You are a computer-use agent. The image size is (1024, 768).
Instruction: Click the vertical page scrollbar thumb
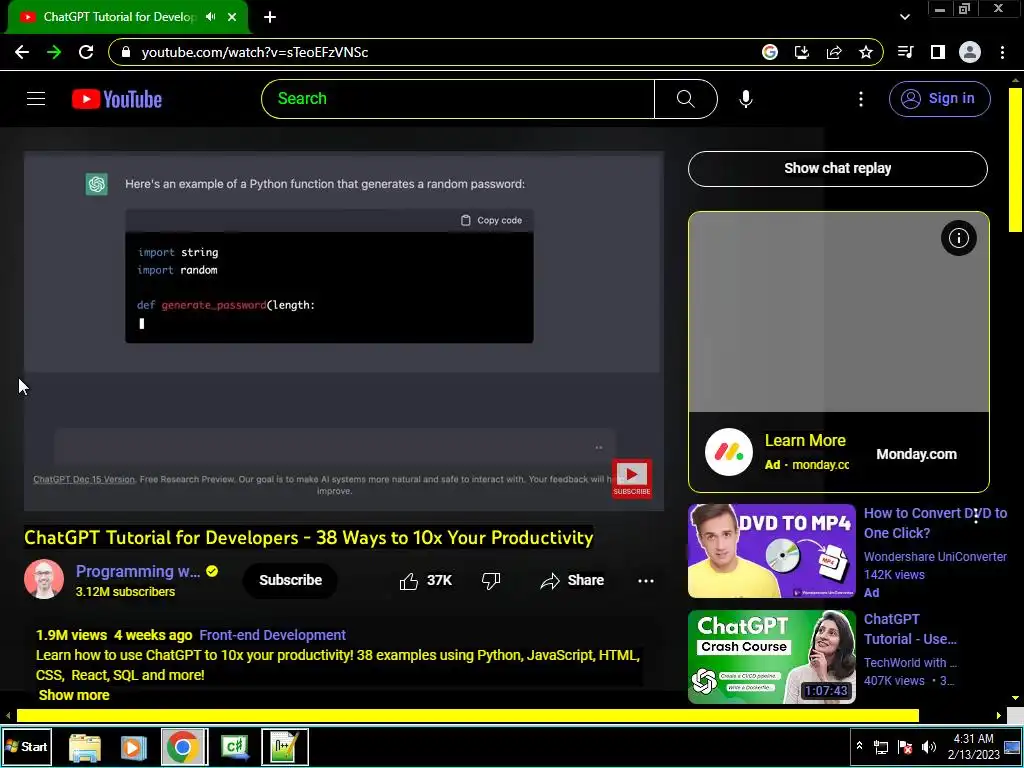pyautogui.click(x=1016, y=159)
